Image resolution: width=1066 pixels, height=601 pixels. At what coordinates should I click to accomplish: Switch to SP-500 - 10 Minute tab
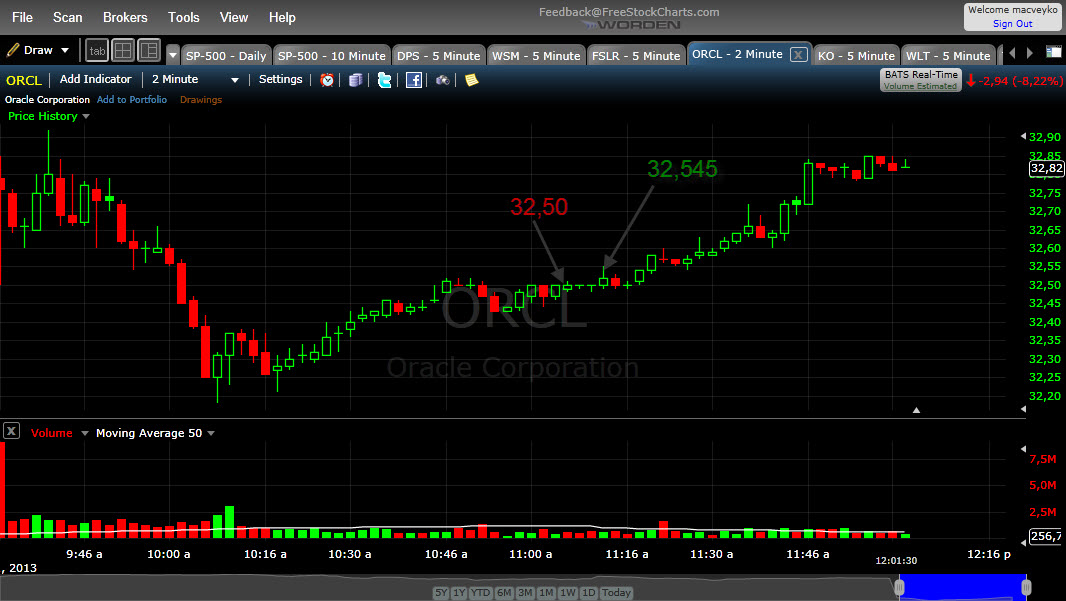[x=331, y=56]
